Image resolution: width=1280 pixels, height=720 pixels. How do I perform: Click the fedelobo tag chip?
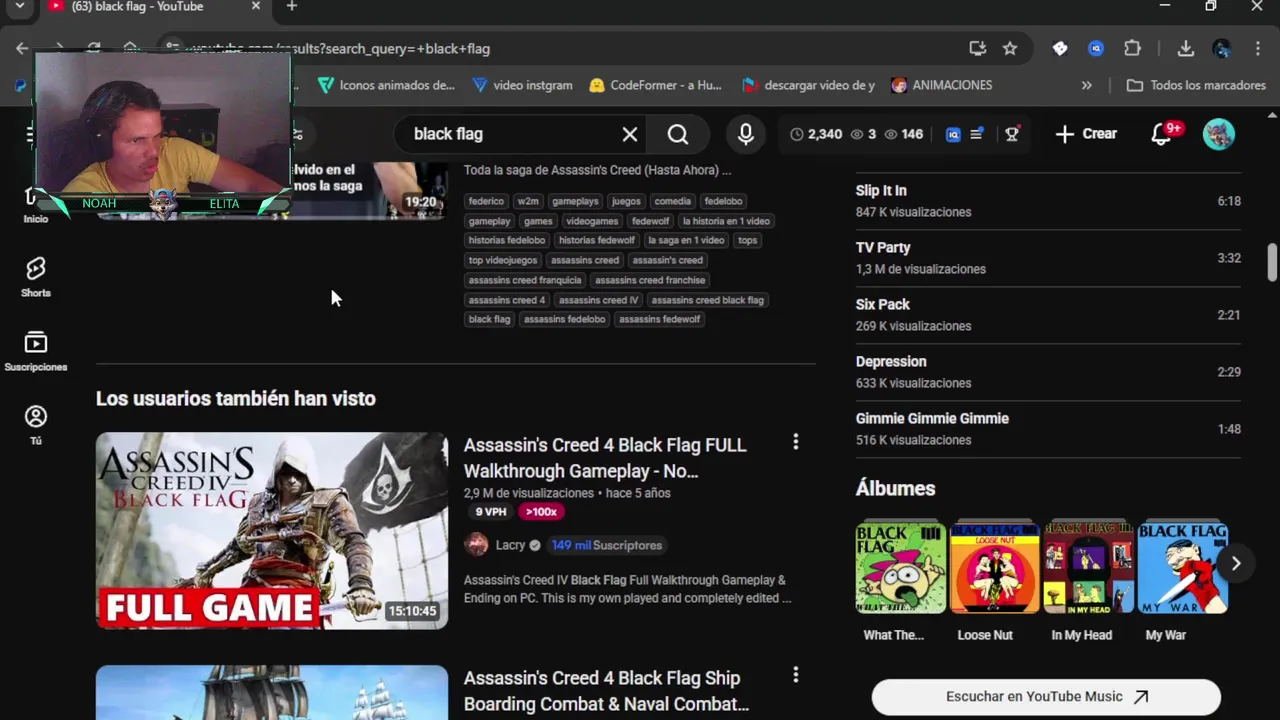tap(723, 201)
